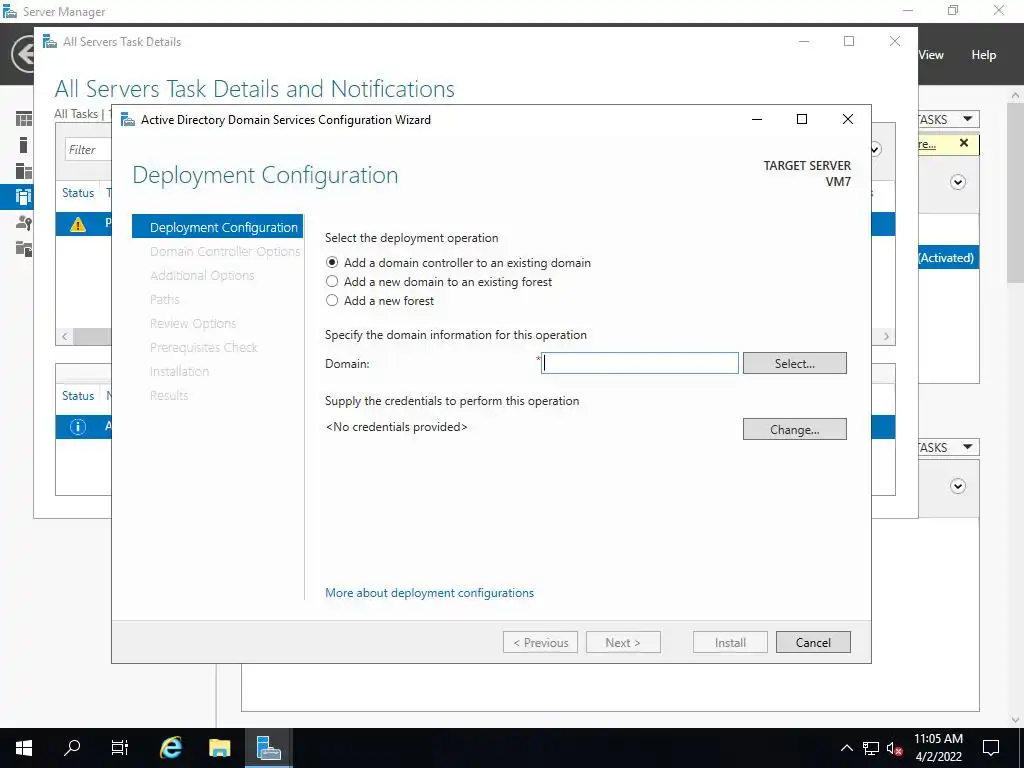Click Server Manager title bar icon

pyautogui.click(x=10, y=11)
